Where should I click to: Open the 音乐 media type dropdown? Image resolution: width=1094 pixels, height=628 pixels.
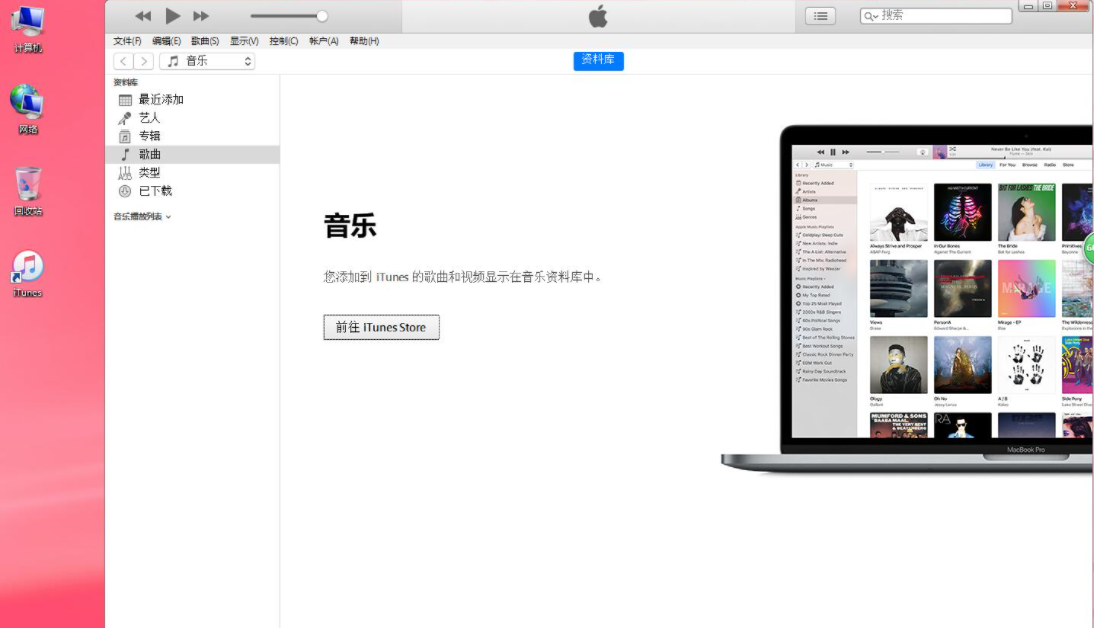coord(207,61)
